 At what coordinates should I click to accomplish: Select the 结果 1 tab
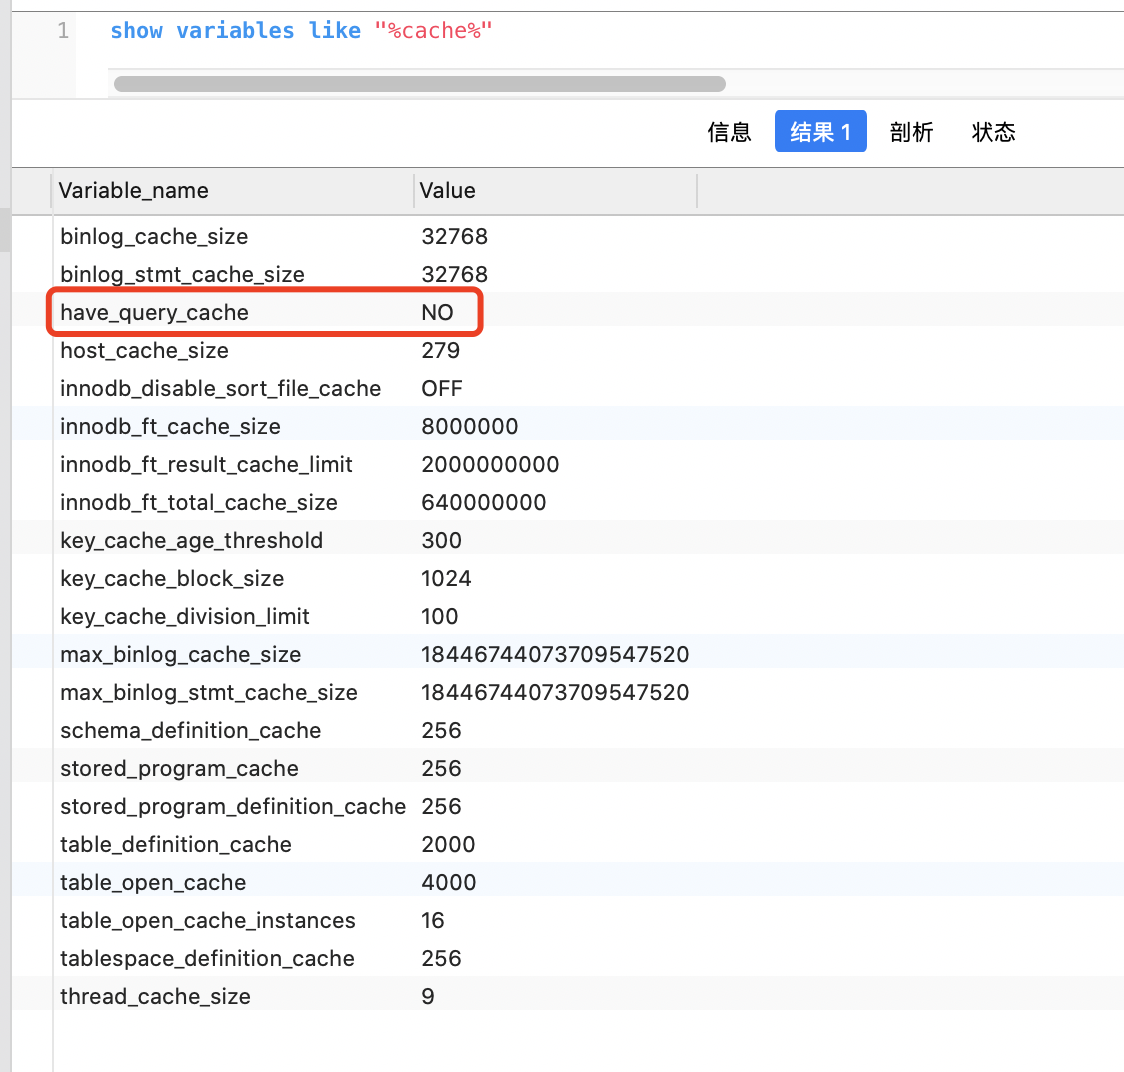tap(820, 132)
